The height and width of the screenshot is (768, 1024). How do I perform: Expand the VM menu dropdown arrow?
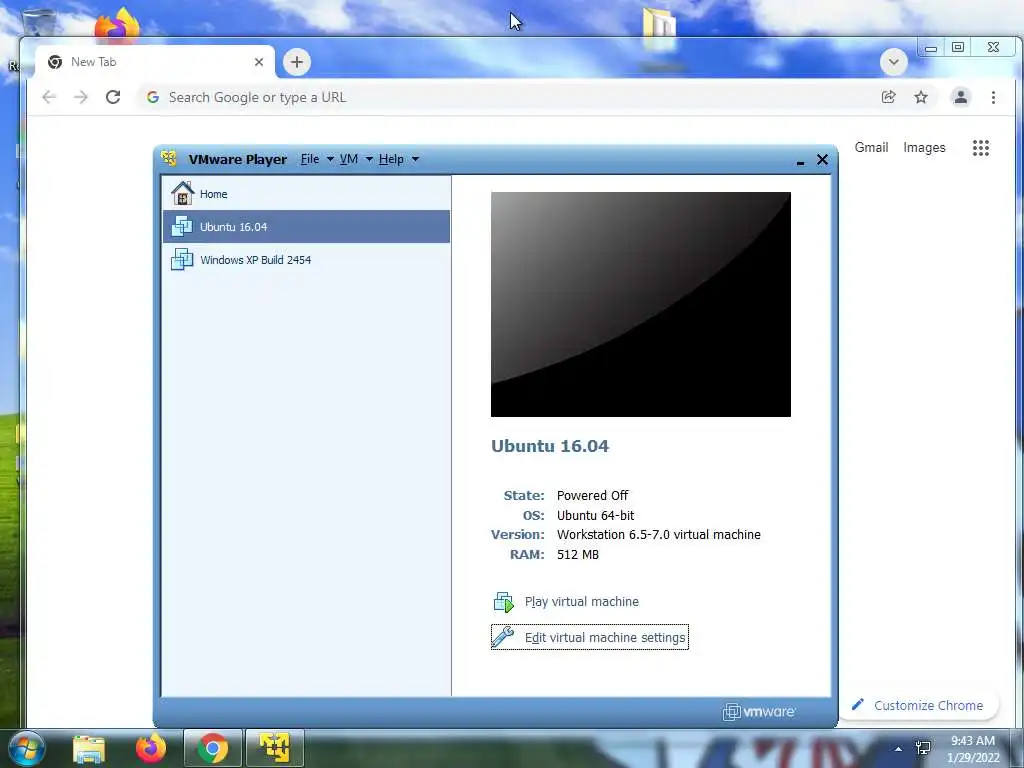coord(369,159)
